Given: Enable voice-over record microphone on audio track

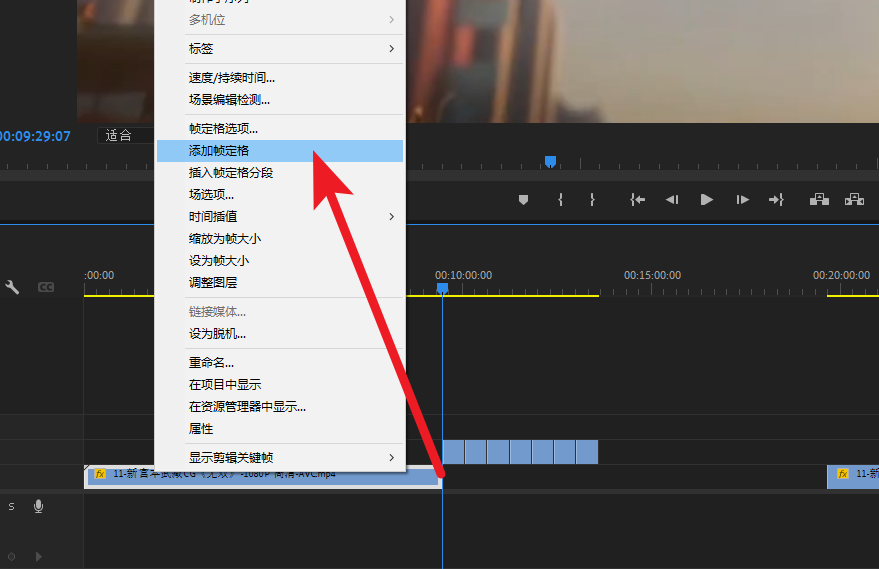Looking at the screenshot, I should [39, 507].
